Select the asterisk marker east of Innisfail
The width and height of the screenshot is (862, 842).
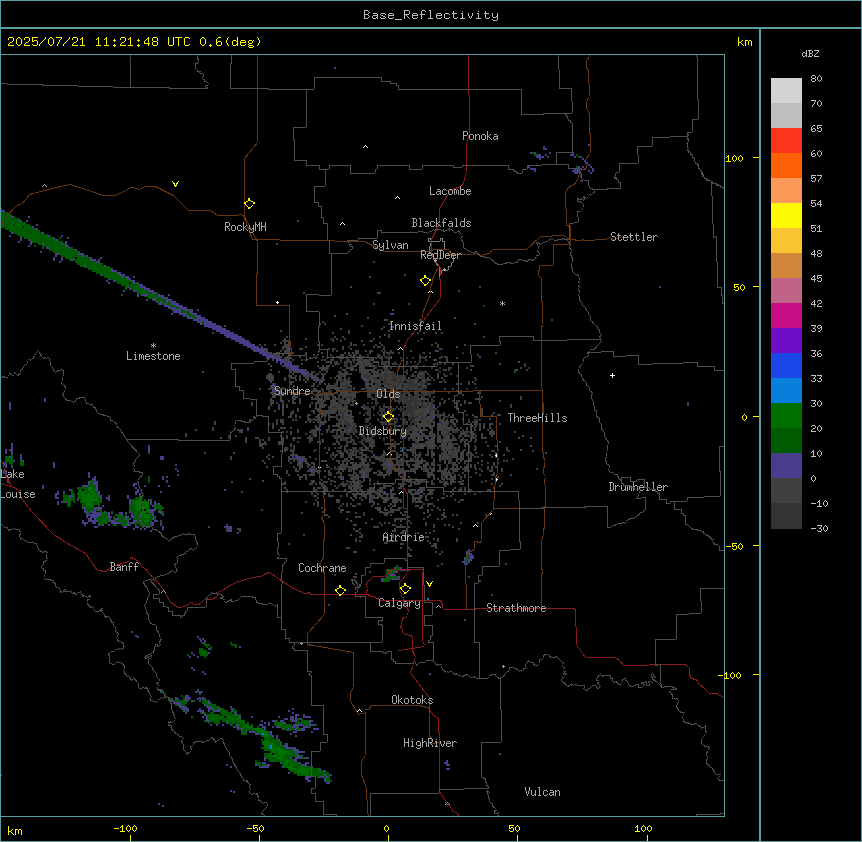(x=502, y=303)
